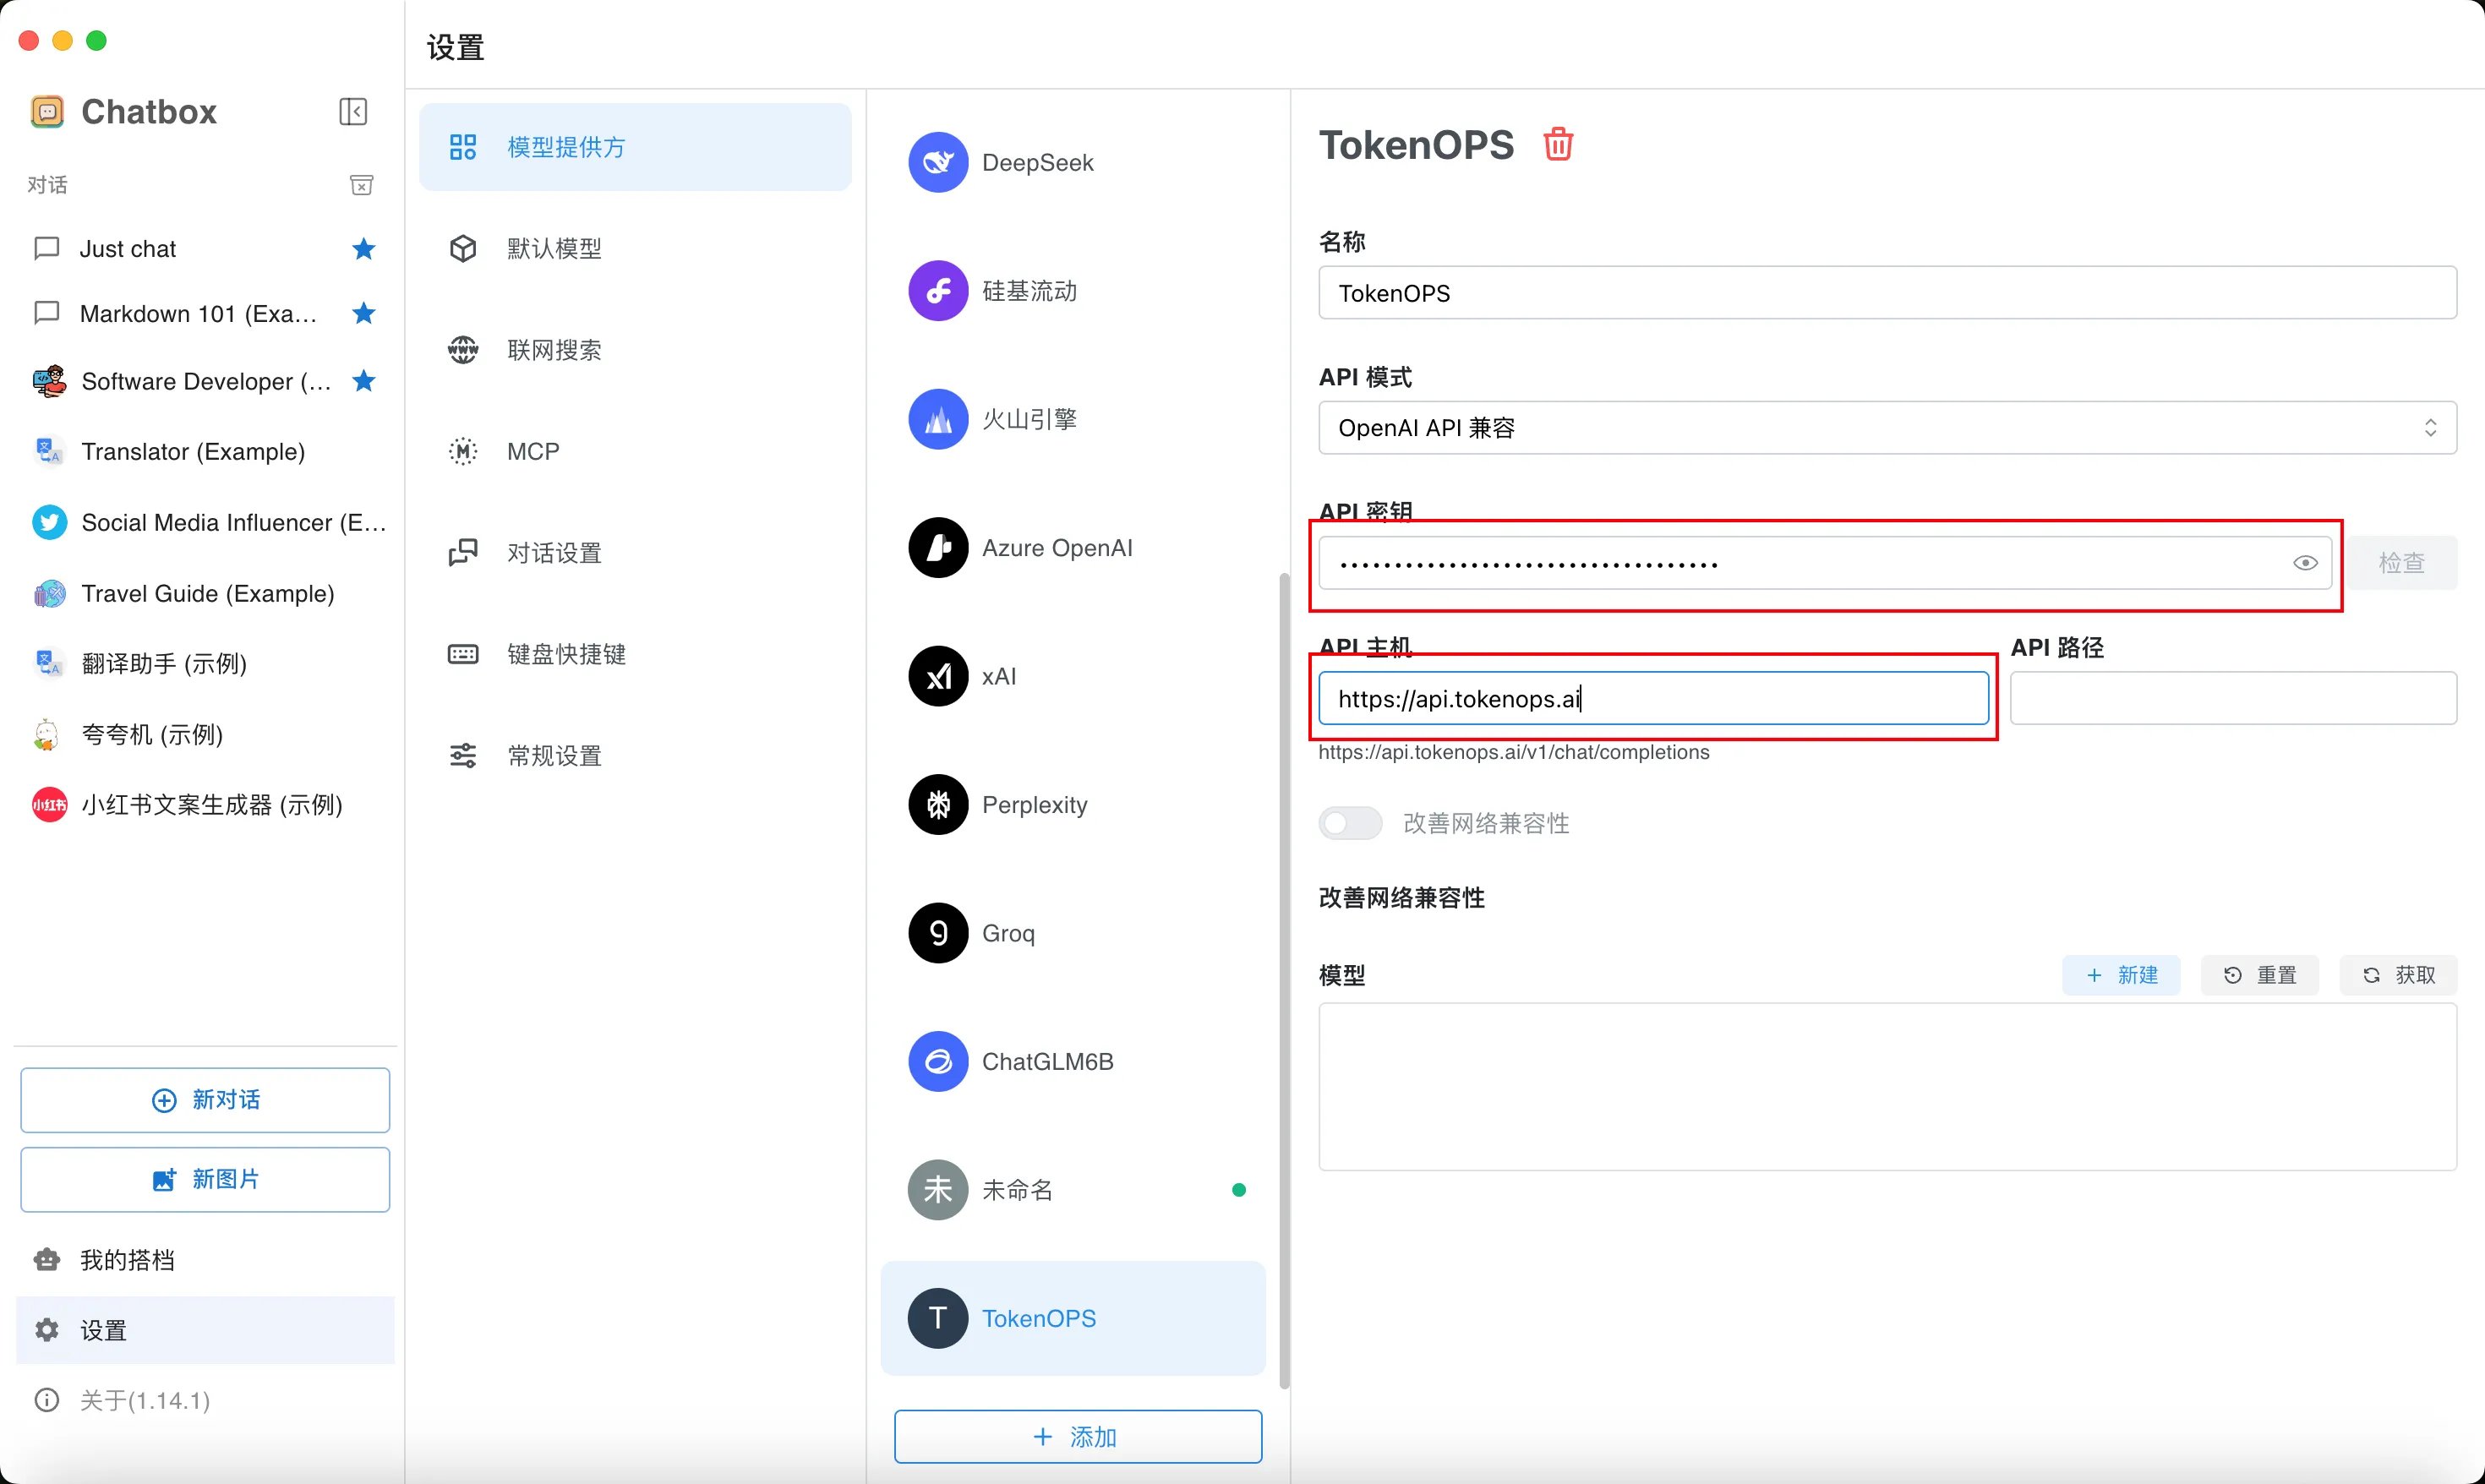Image resolution: width=2485 pixels, height=1484 pixels.
Task: Click the provider list scrollbar
Action: pyautogui.click(x=1284, y=980)
